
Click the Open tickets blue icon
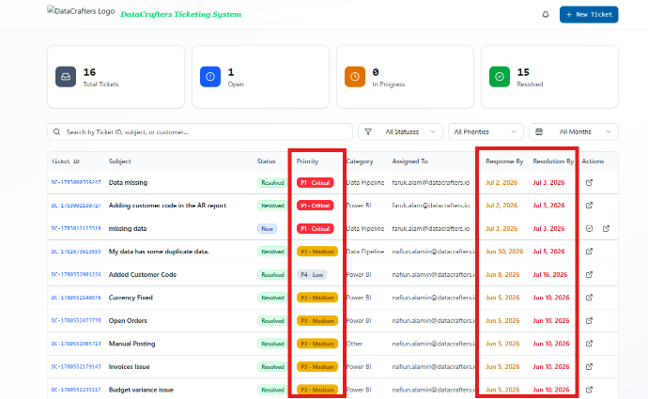pyautogui.click(x=210, y=76)
